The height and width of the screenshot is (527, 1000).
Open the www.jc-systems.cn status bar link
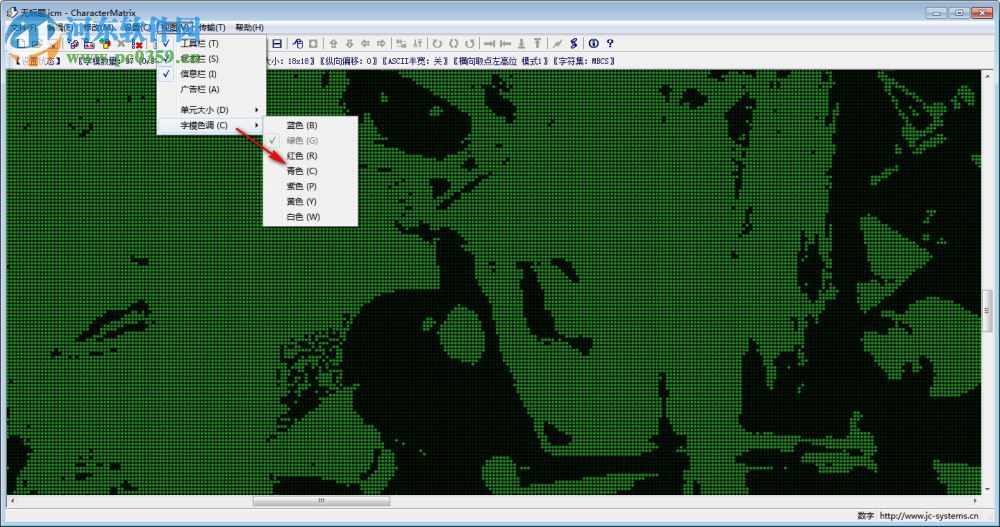click(x=928, y=517)
